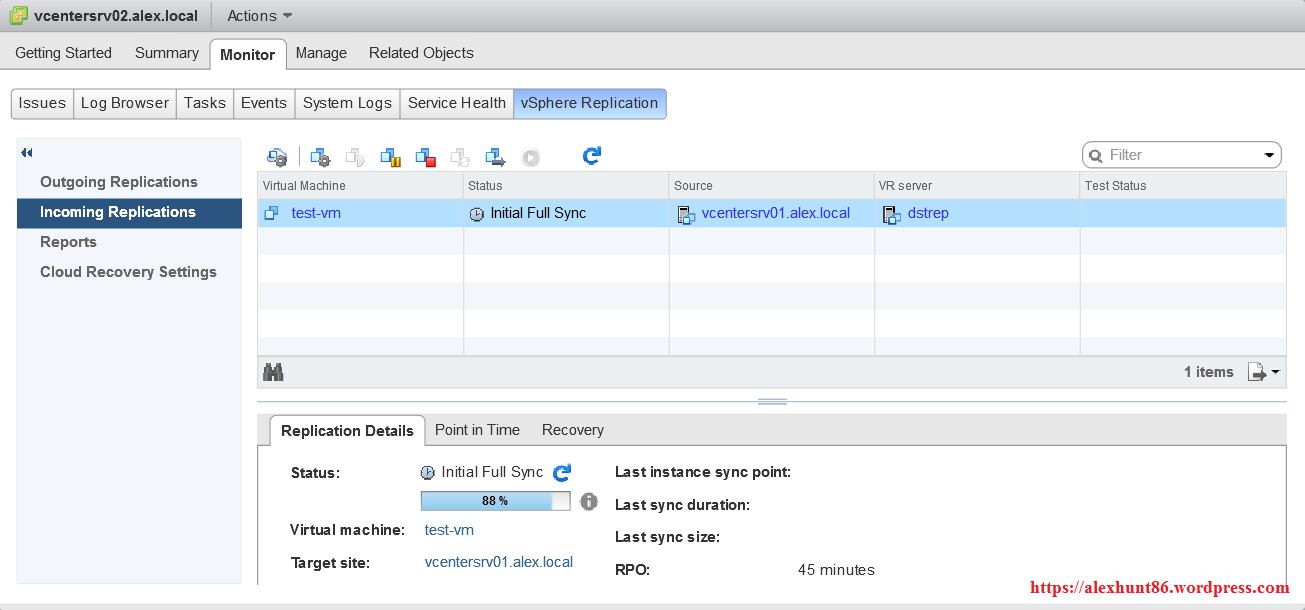Click the info icon beside progress bar

pos(589,501)
